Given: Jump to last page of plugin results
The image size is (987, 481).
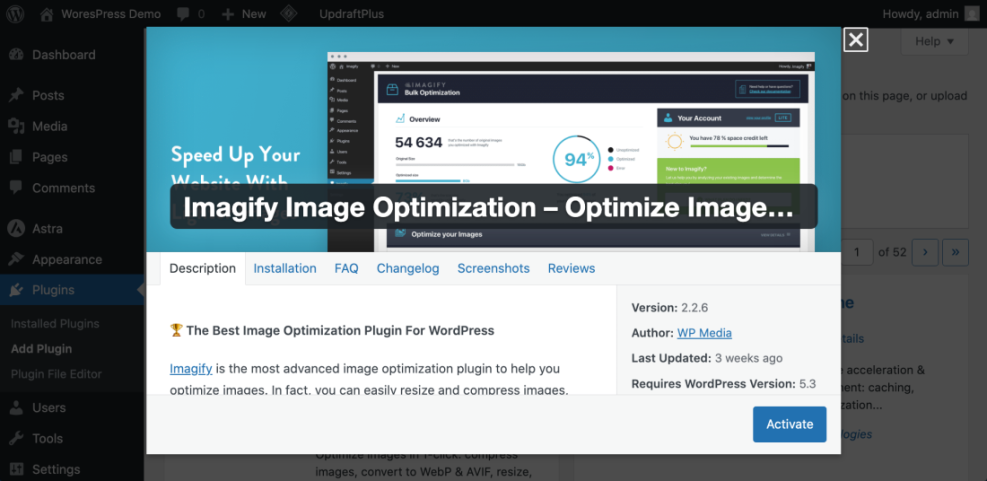Looking at the screenshot, I should 956,252.
